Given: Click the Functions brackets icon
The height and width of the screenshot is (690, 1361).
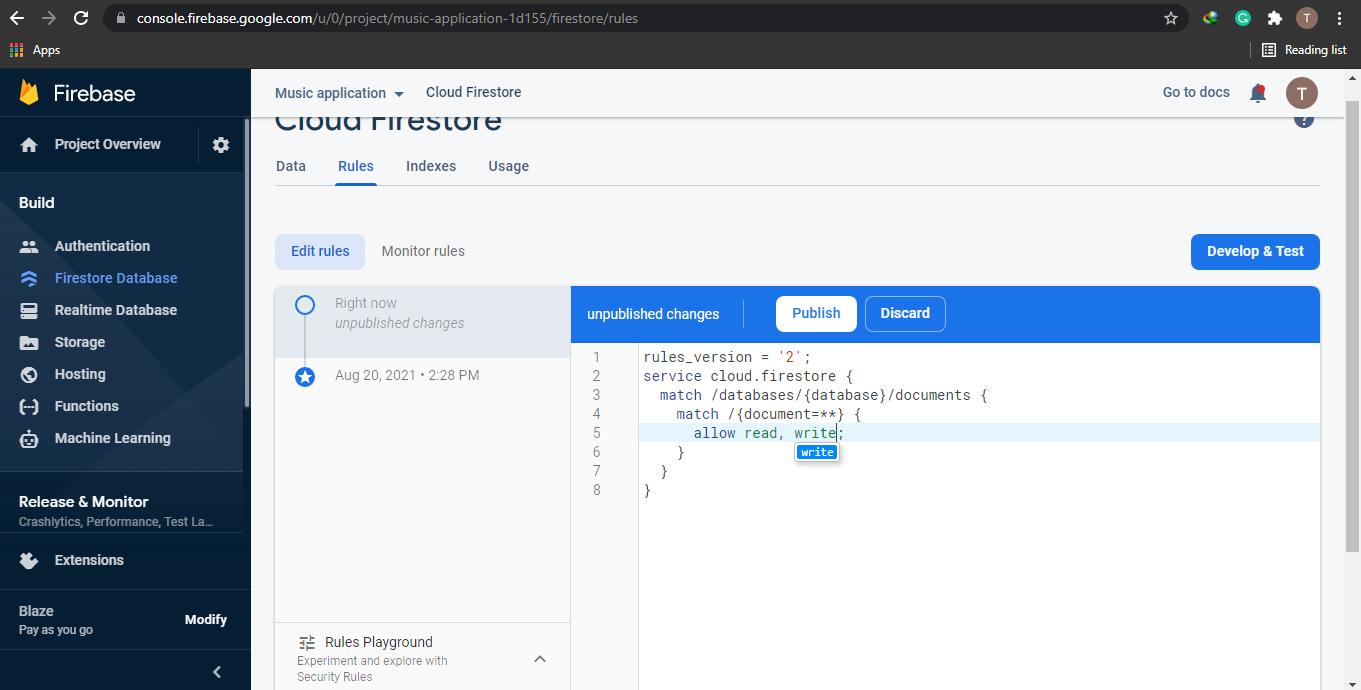Looking at the screenshot, I should coord(29,406).
